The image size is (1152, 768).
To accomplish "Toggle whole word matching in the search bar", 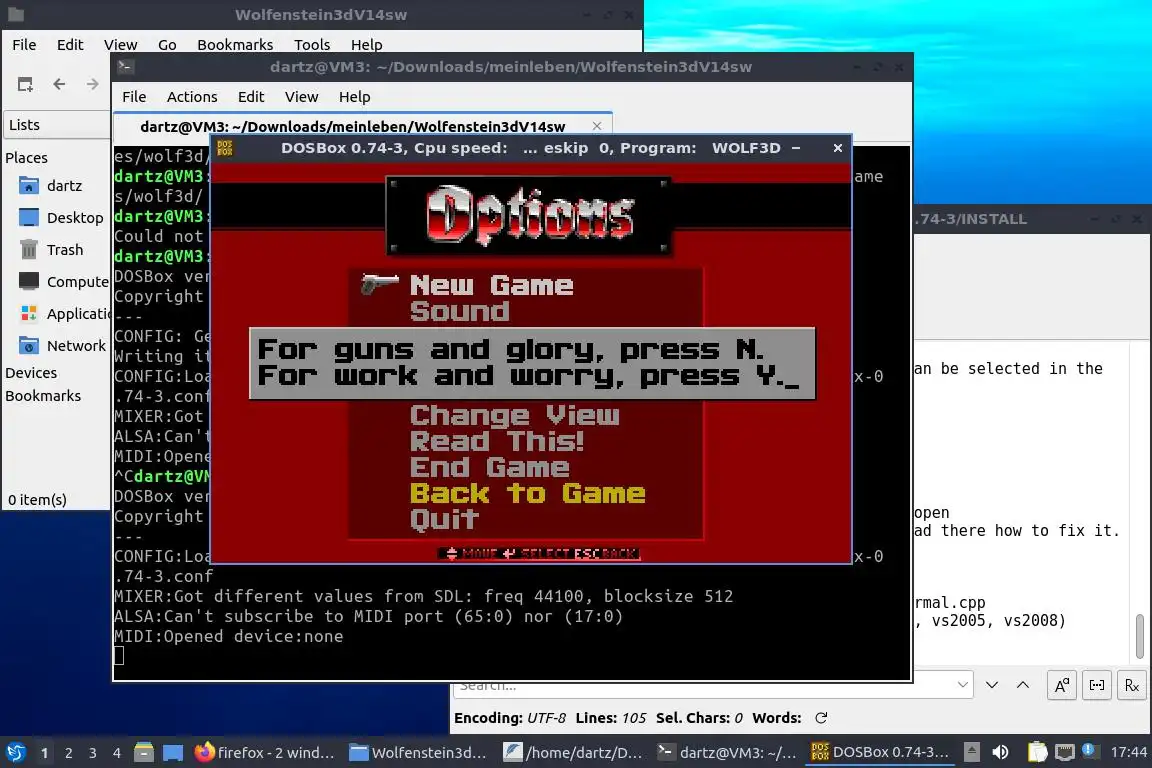I will [x=1097, y=685].
